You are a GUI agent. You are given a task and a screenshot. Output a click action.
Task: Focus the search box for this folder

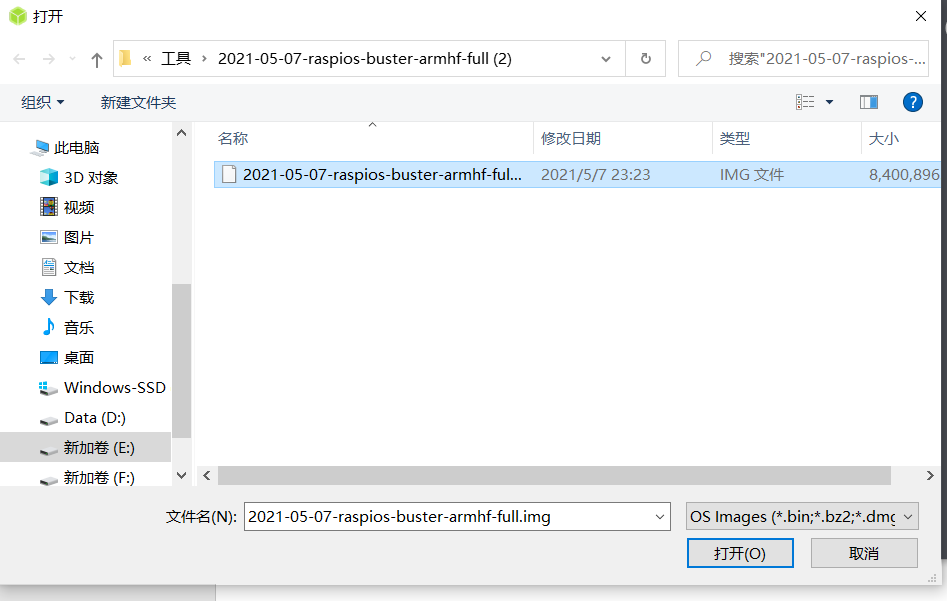[x=803, y=59]
